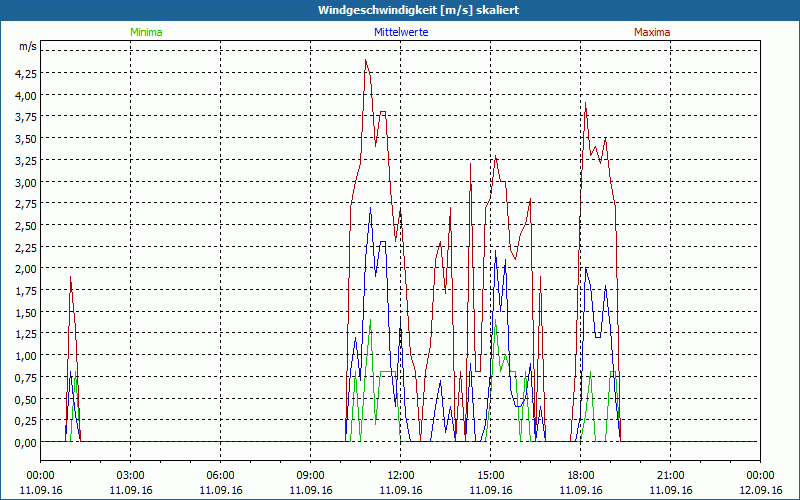Click the green Minima legend label

click(146, 32)
